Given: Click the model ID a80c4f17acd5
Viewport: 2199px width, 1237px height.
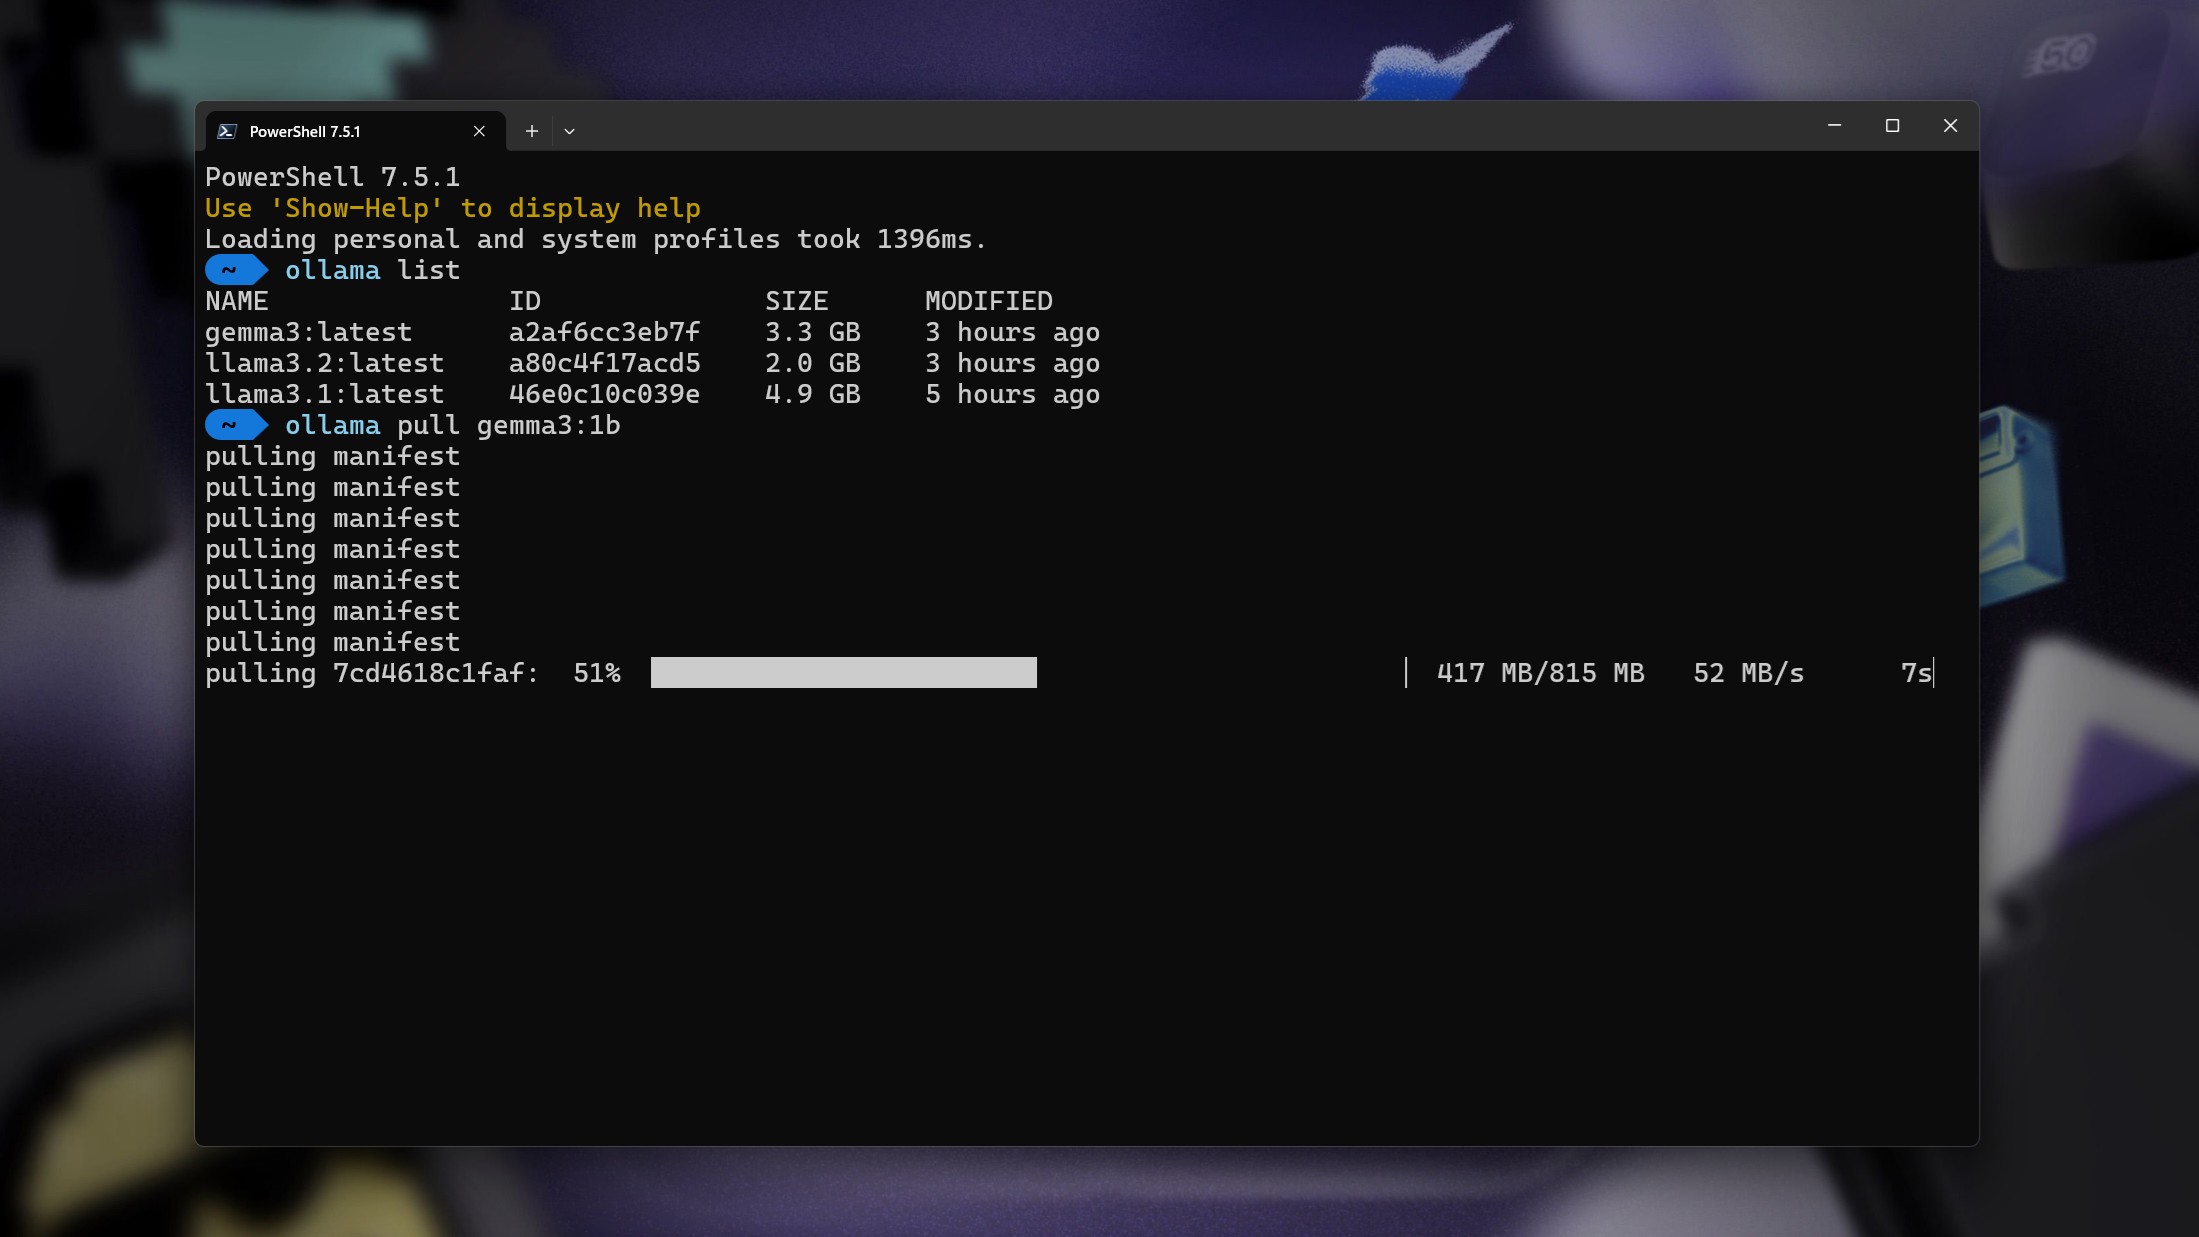Looking at the screenshot, I should click(604, 363).
